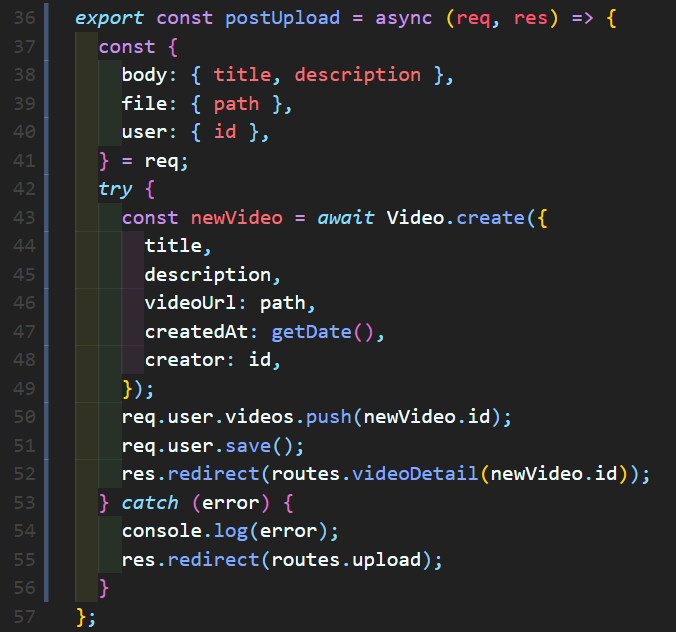Click line number 43 in the gutter

tap(24, 218)
